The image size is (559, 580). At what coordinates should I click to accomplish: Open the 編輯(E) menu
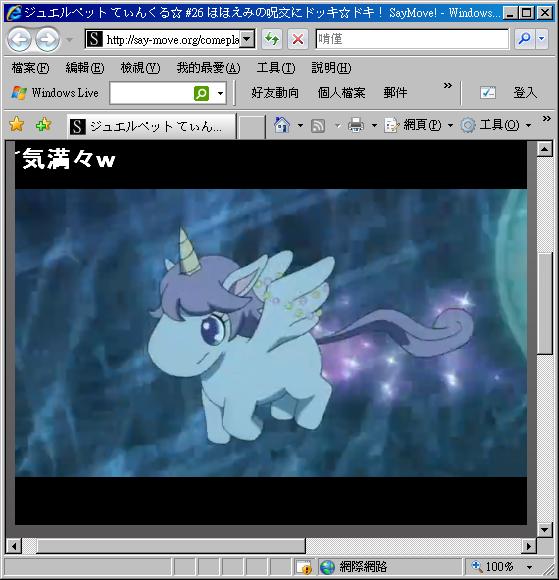(x=85, y=68)
